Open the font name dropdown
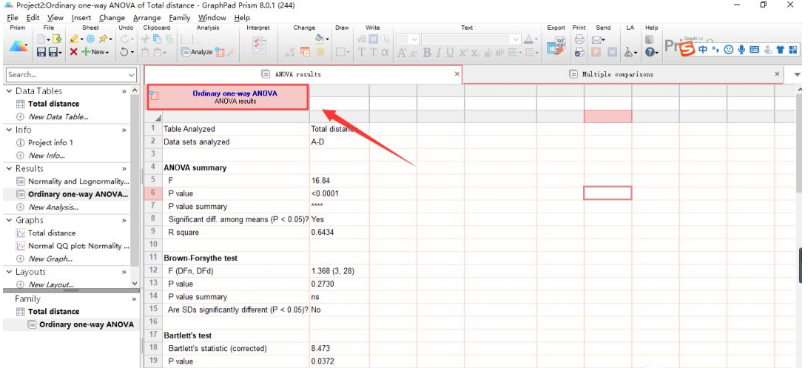This screenshot has height=368, width=808. point(516,39)
